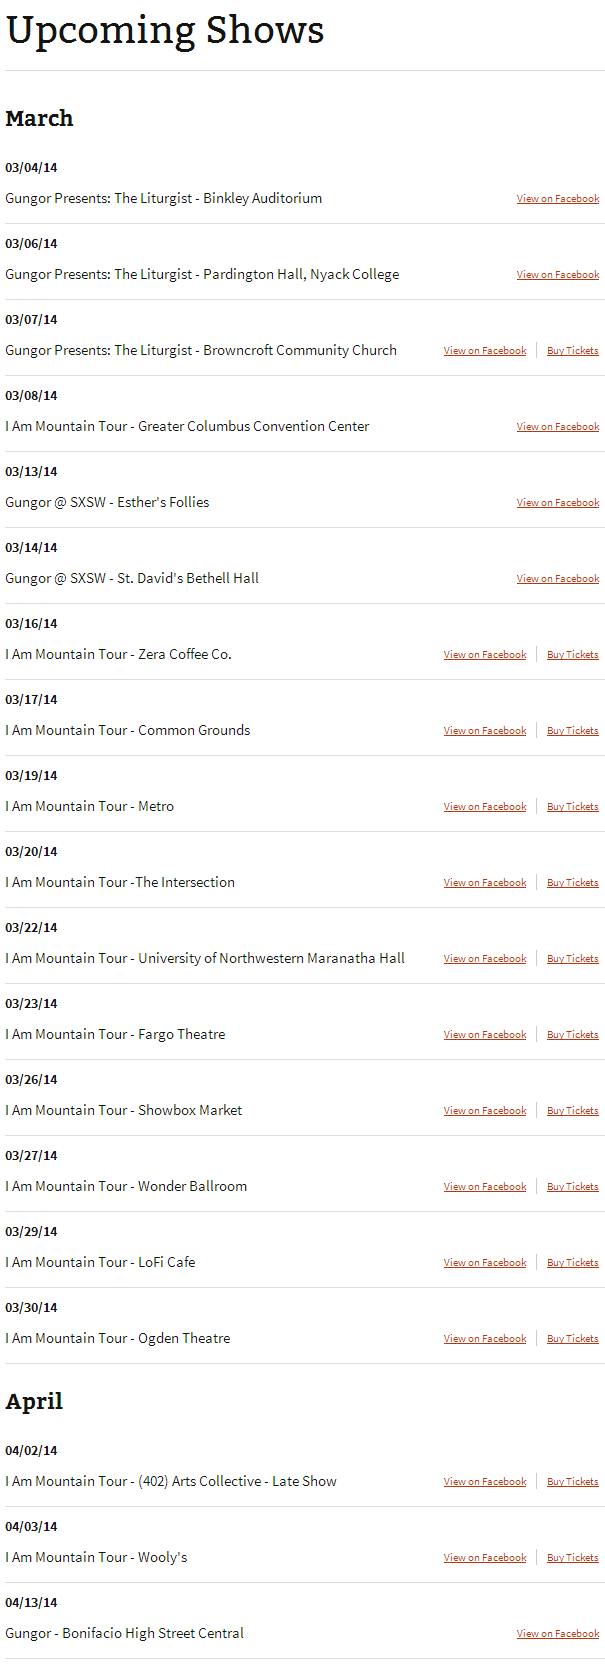View Maranatha Hall show on Facebook
605x1676 pixels.
[485, 959]
